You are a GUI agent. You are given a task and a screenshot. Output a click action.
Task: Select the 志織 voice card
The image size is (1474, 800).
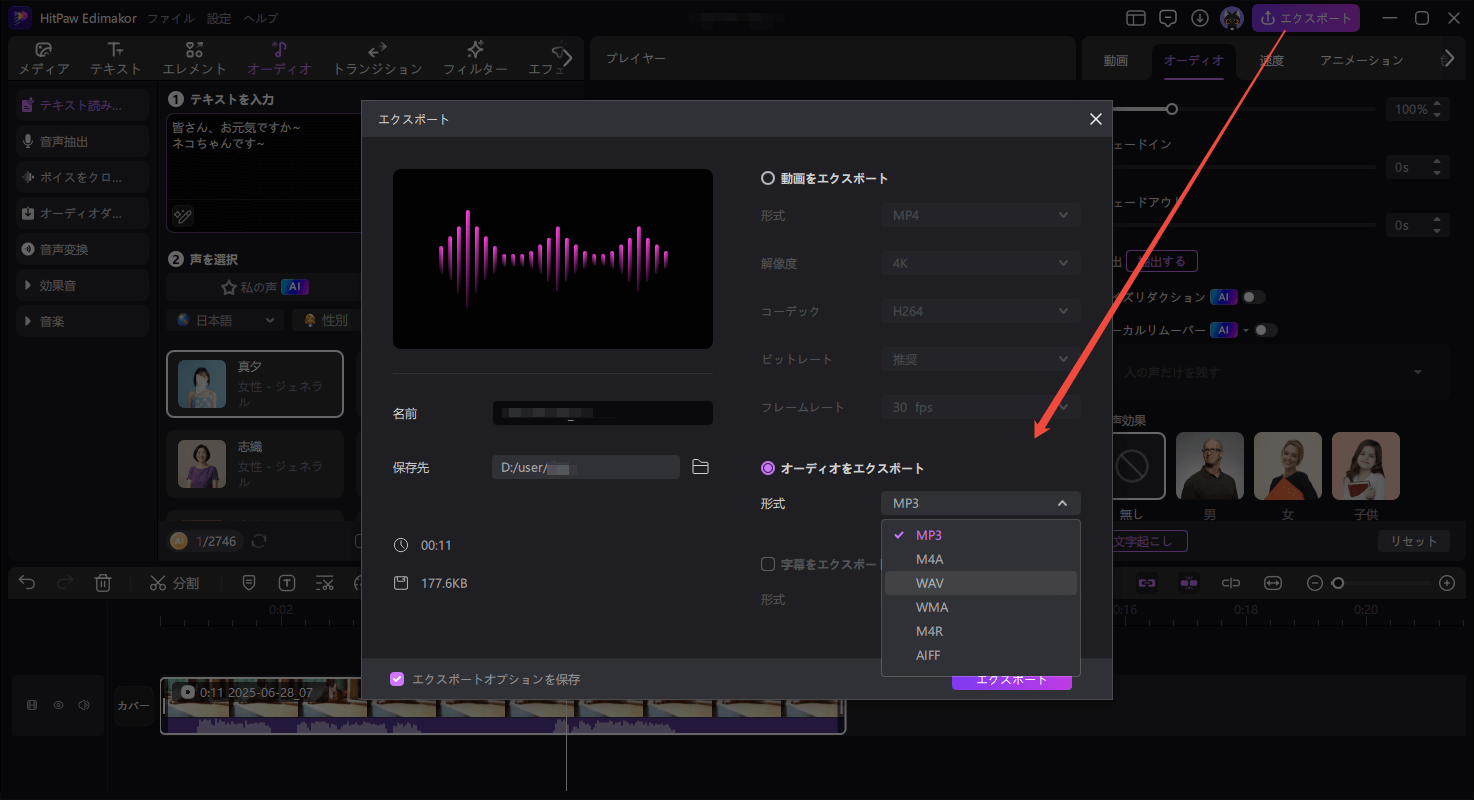[x=255, y=464]
